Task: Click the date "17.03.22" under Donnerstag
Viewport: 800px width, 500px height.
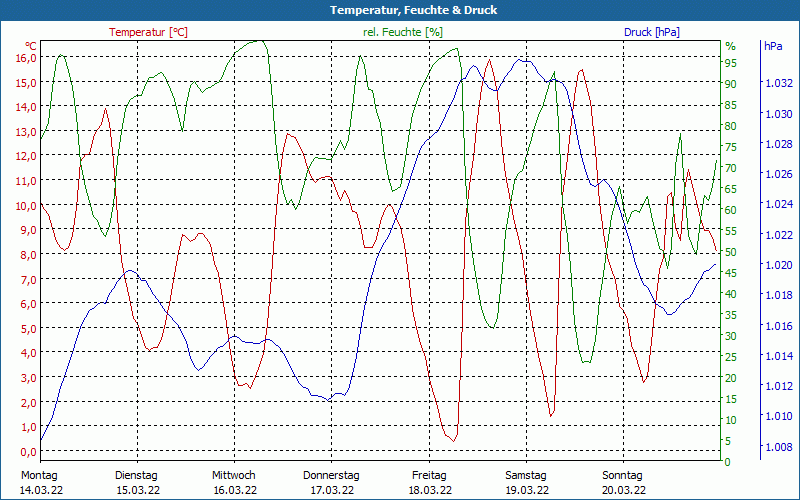Action: (x=332, y=491)
